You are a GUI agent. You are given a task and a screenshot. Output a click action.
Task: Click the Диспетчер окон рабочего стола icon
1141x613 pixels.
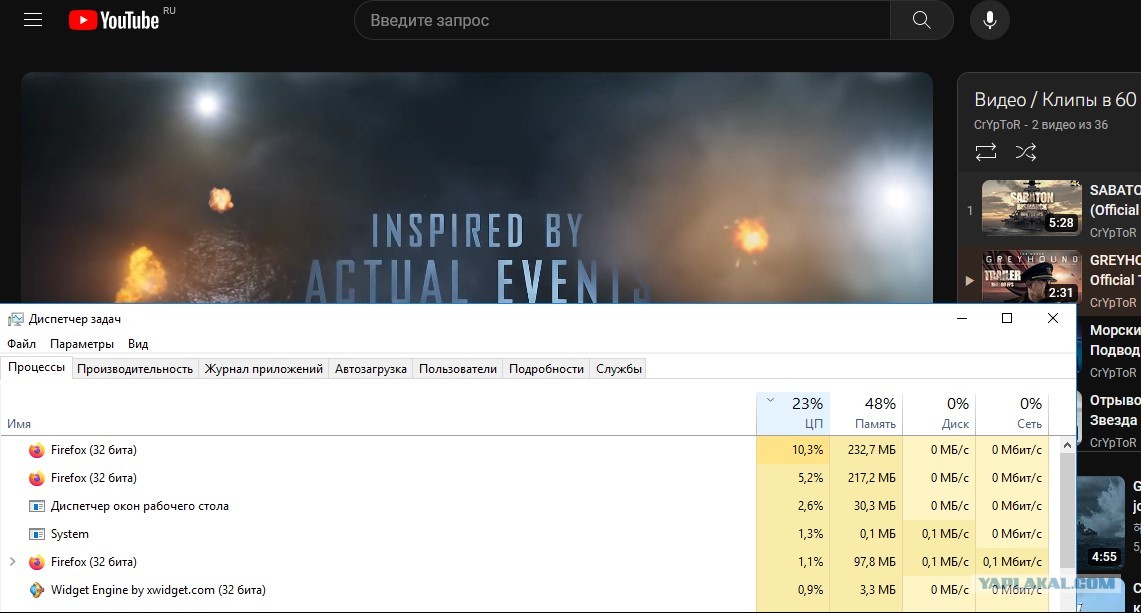37,506
